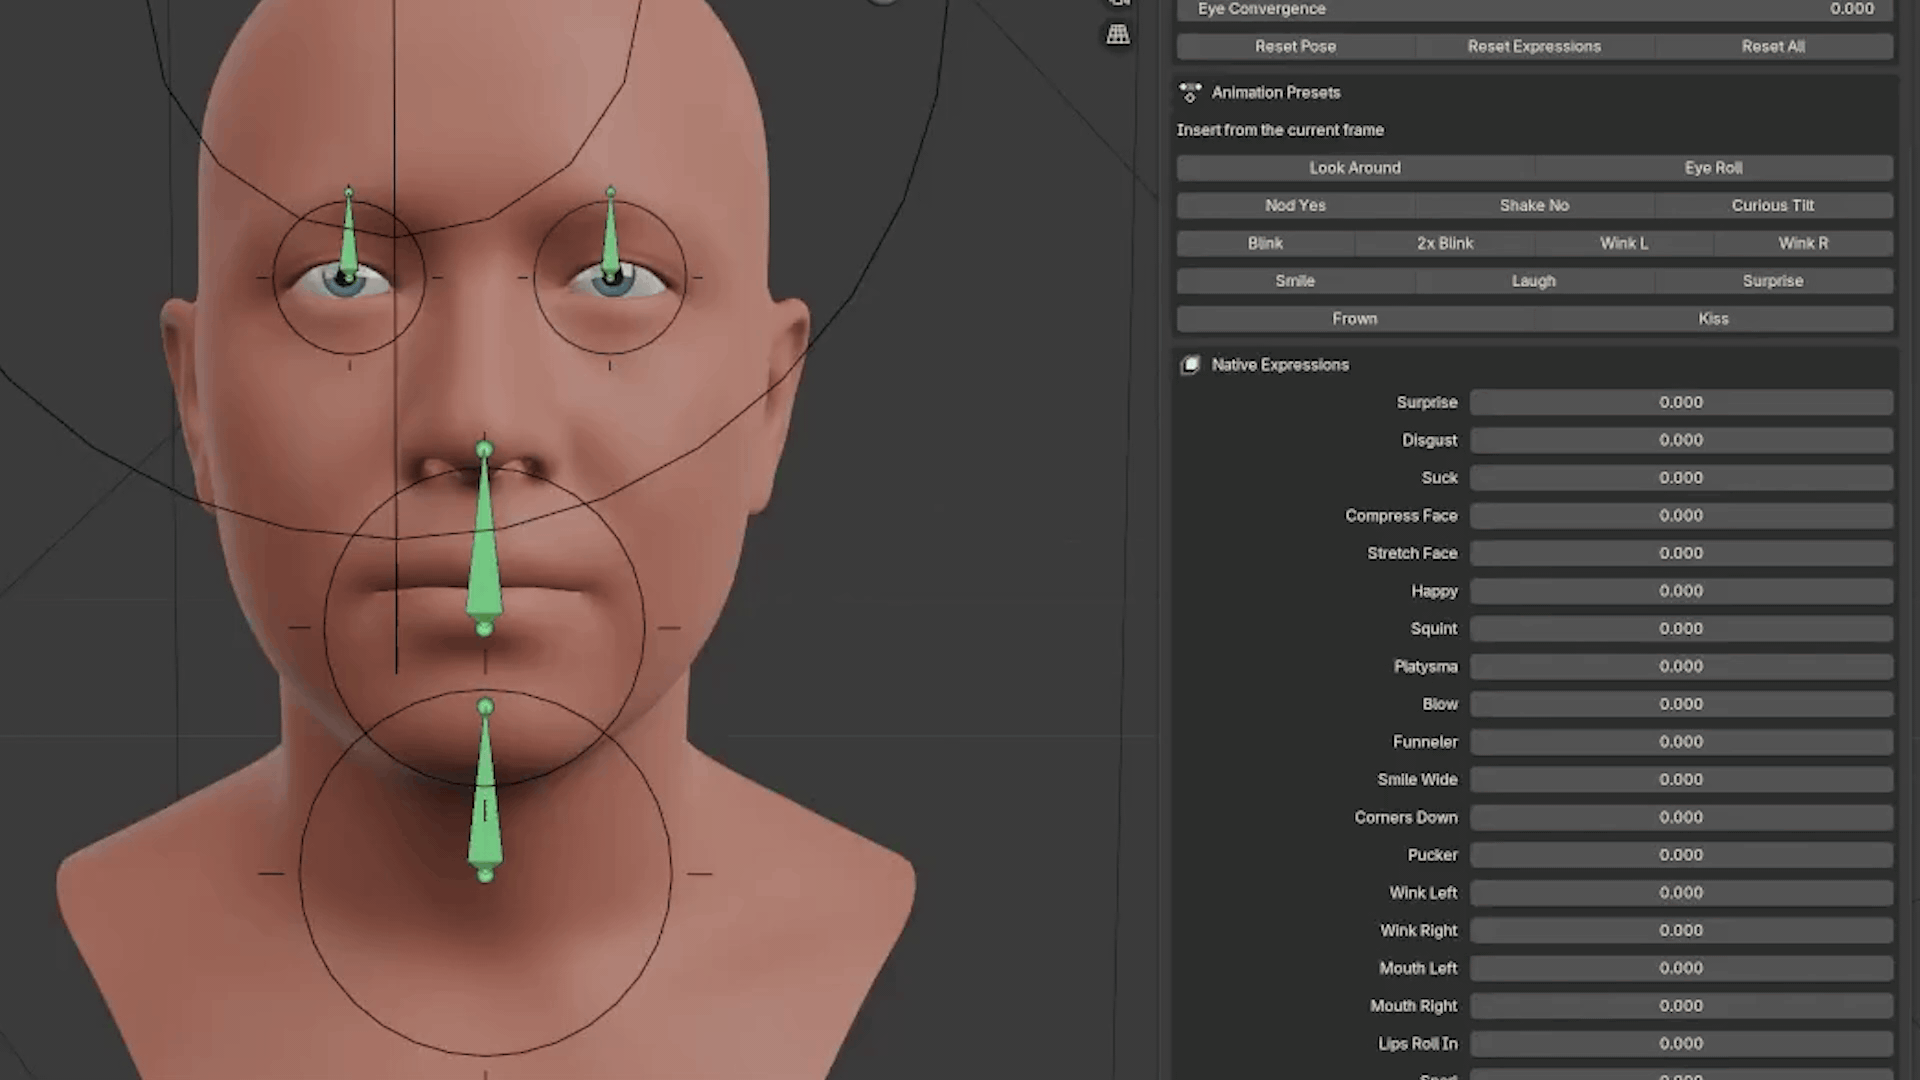The width and height of the screenshot is (1920, 1080).
Task: Click the Wink Left slider
Action: point(1682,893)
